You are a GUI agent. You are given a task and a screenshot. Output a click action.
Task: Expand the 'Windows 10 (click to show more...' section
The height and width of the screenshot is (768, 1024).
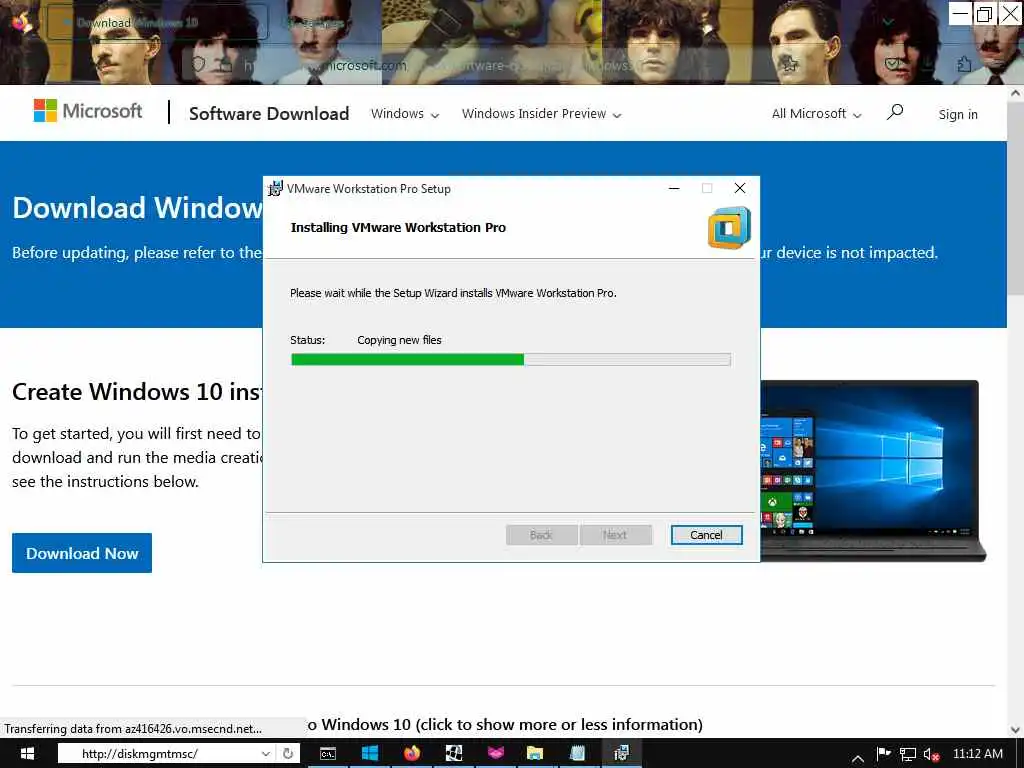click(504, 724)
